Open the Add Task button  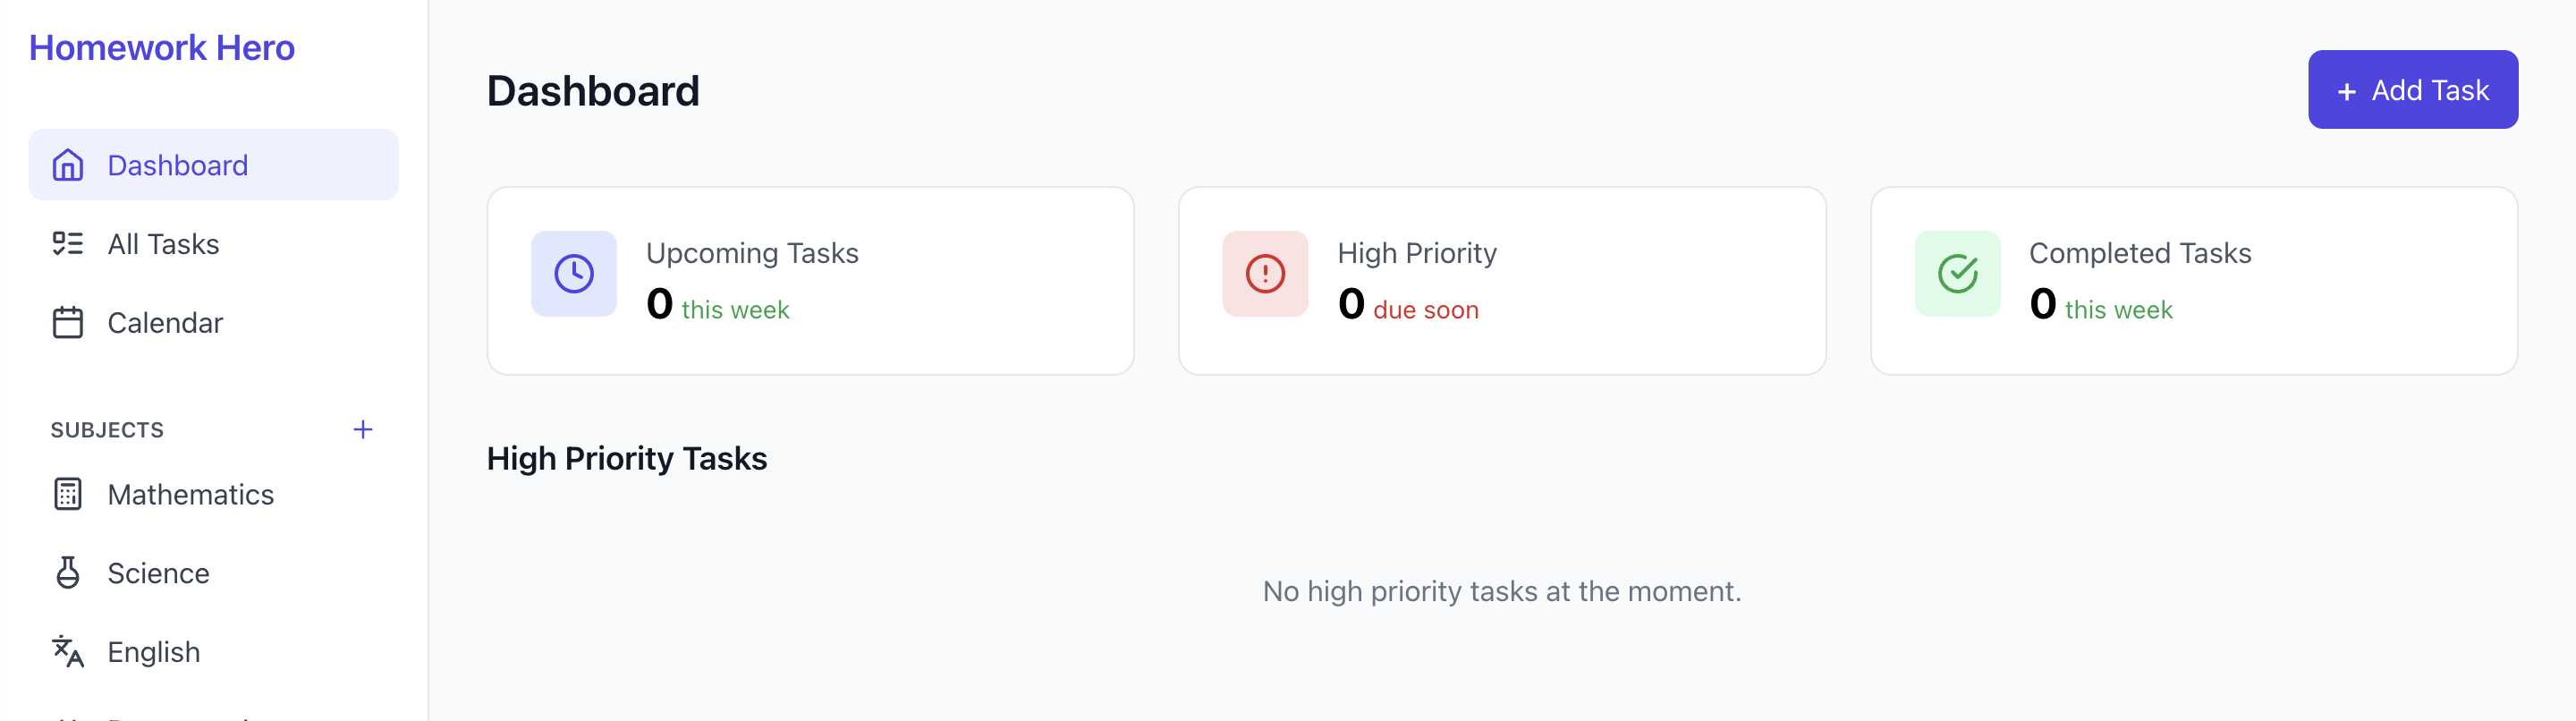pyautogui.click(x=2412, y=90)
